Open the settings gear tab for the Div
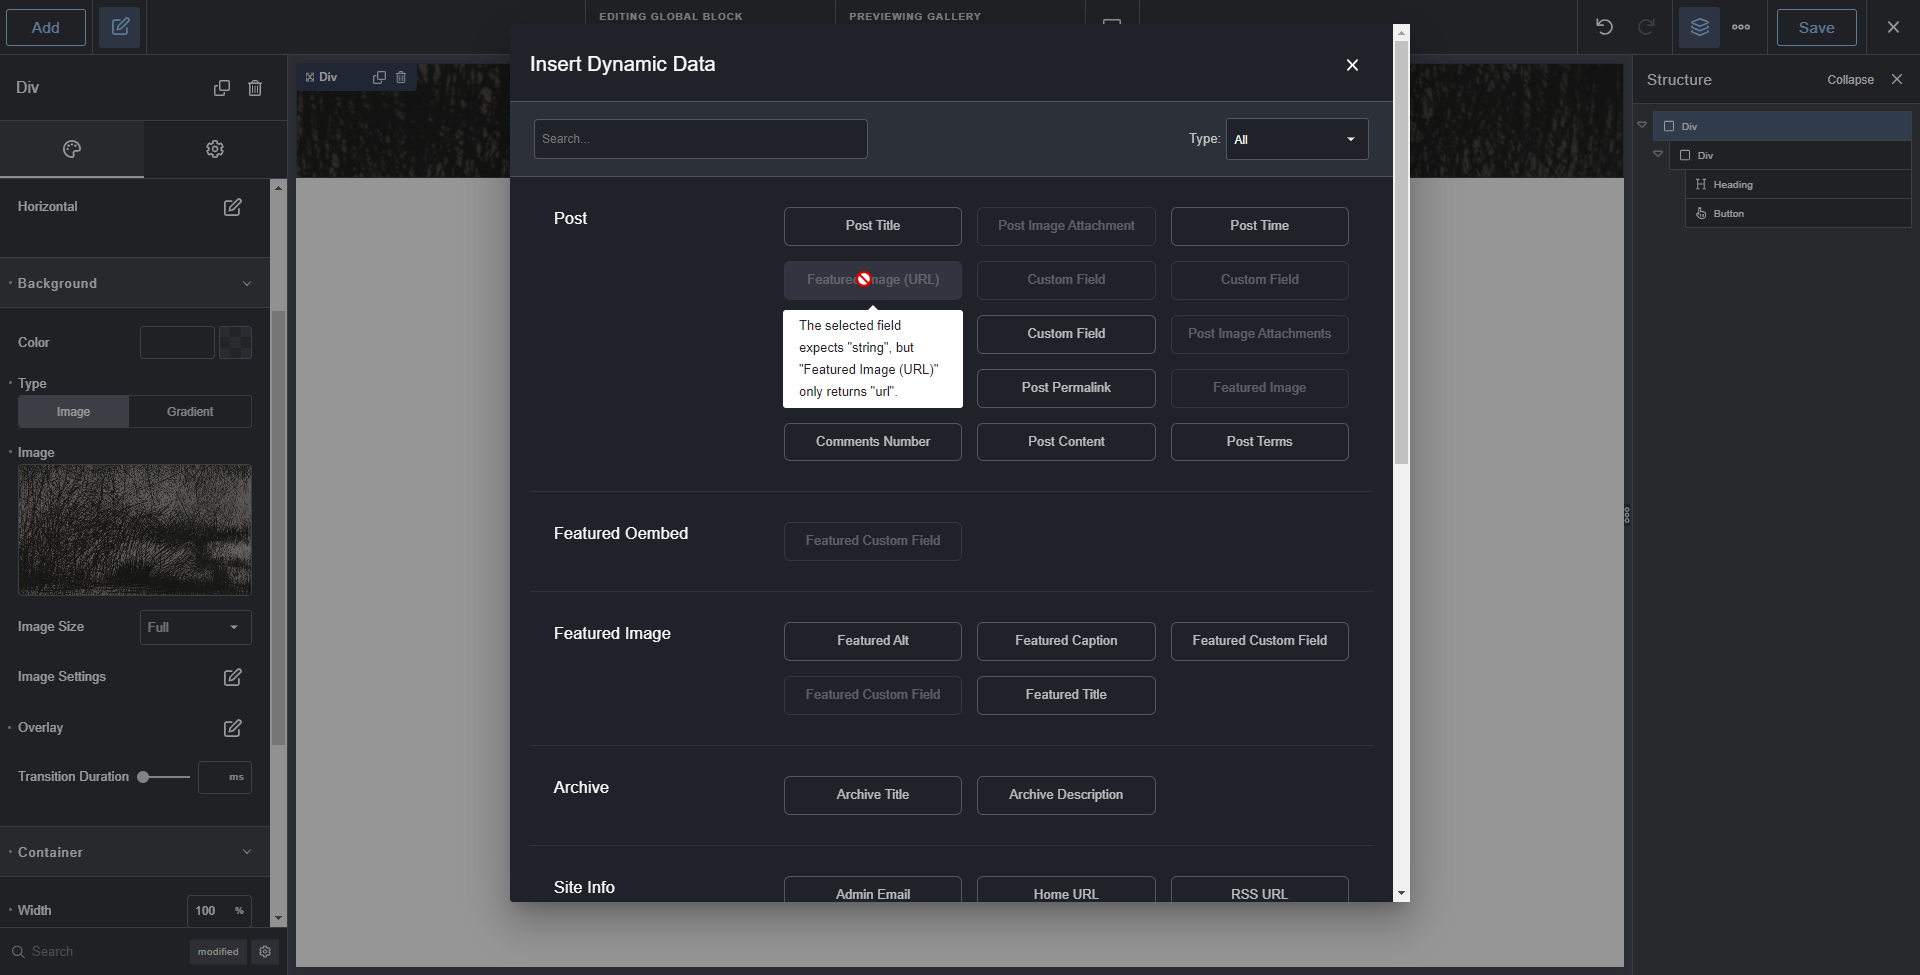The height and width of the screenshot is (975, 1920). [x=214, y=149]
